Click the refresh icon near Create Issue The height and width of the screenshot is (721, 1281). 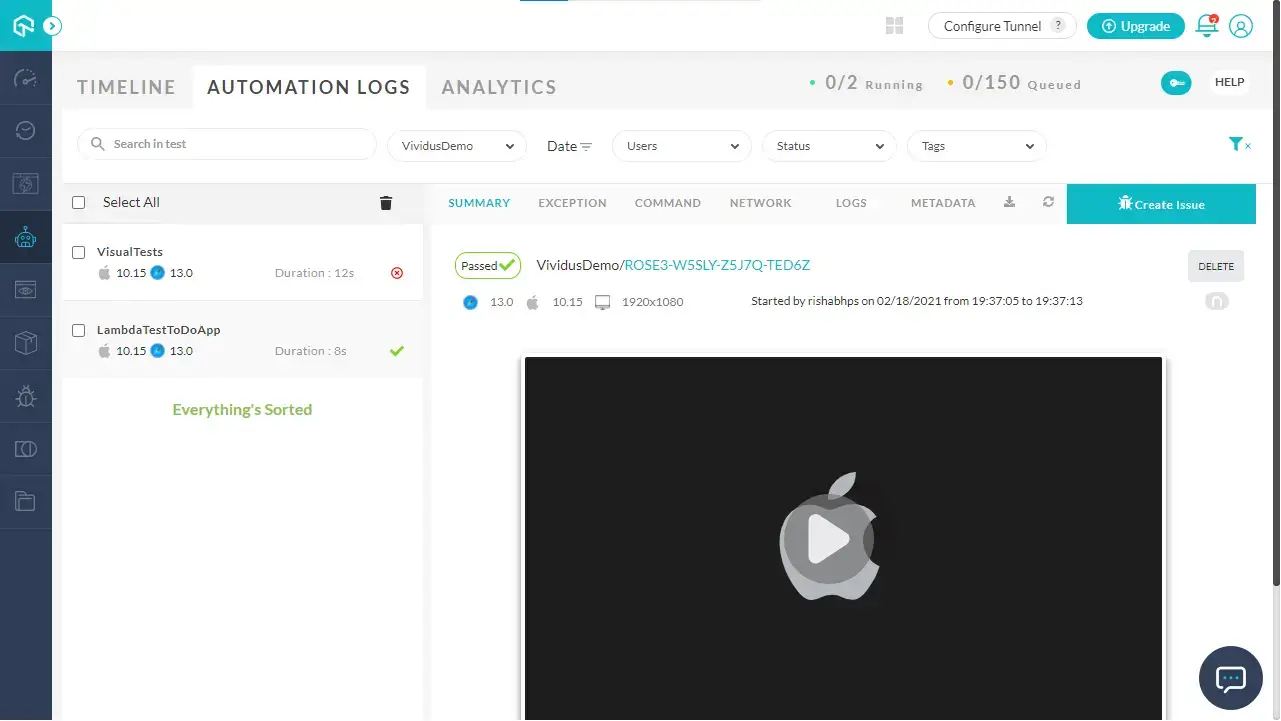pos(1048,202)
